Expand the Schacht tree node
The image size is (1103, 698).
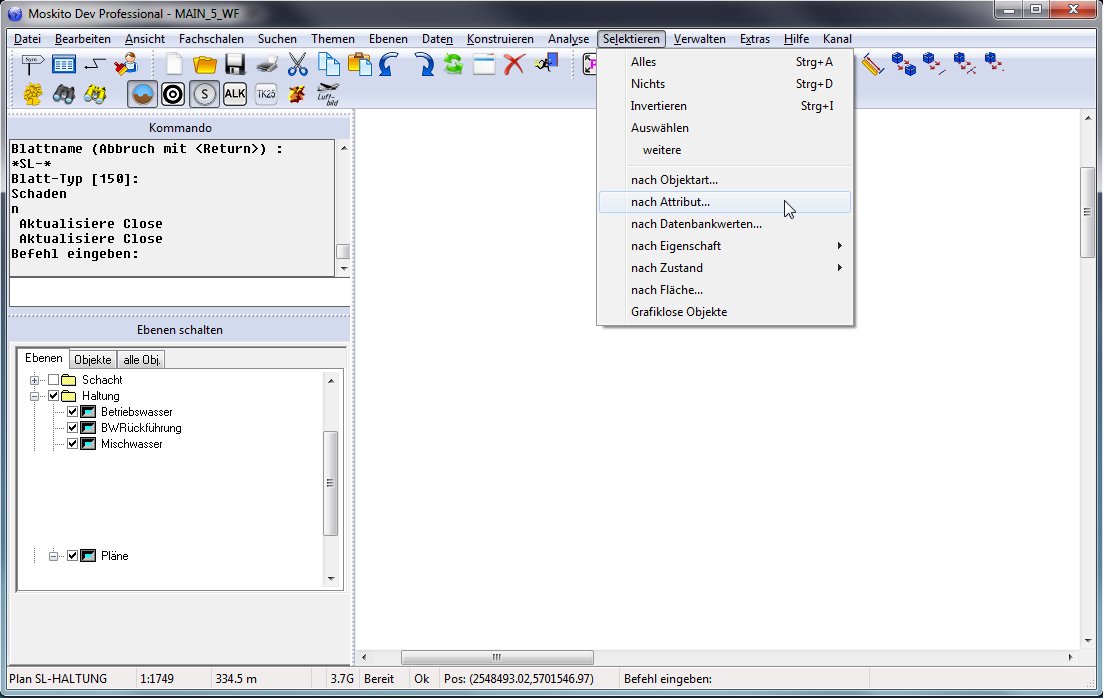[35, 380]
